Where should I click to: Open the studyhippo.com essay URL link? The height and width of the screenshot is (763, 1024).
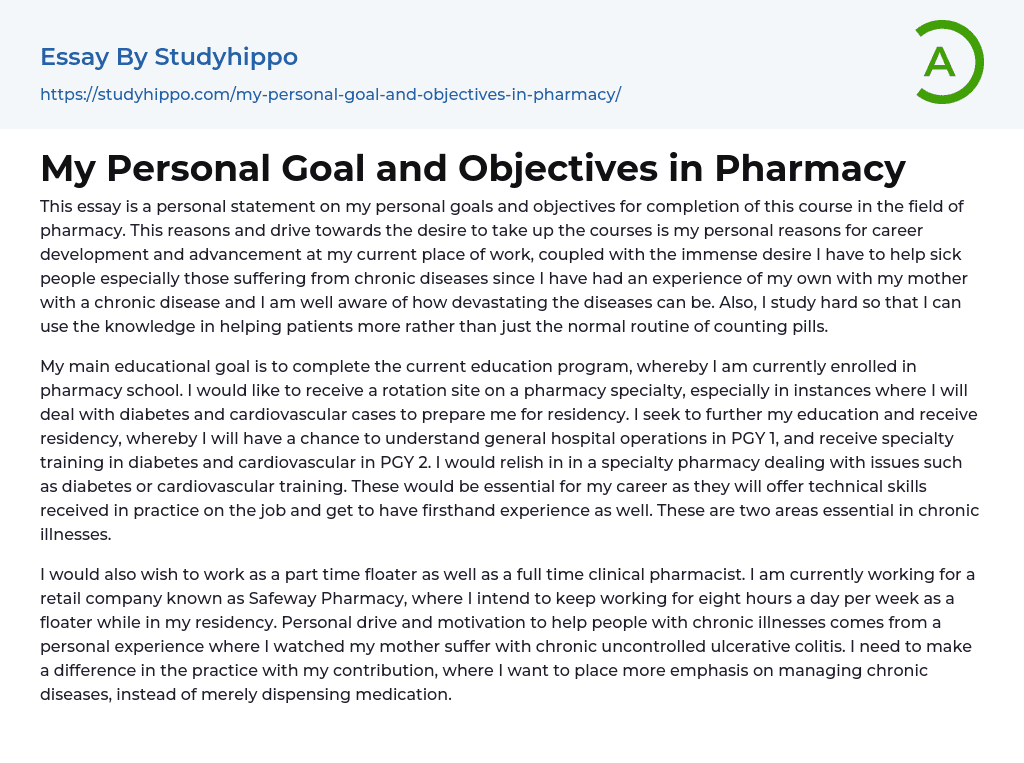pos(330,94)
